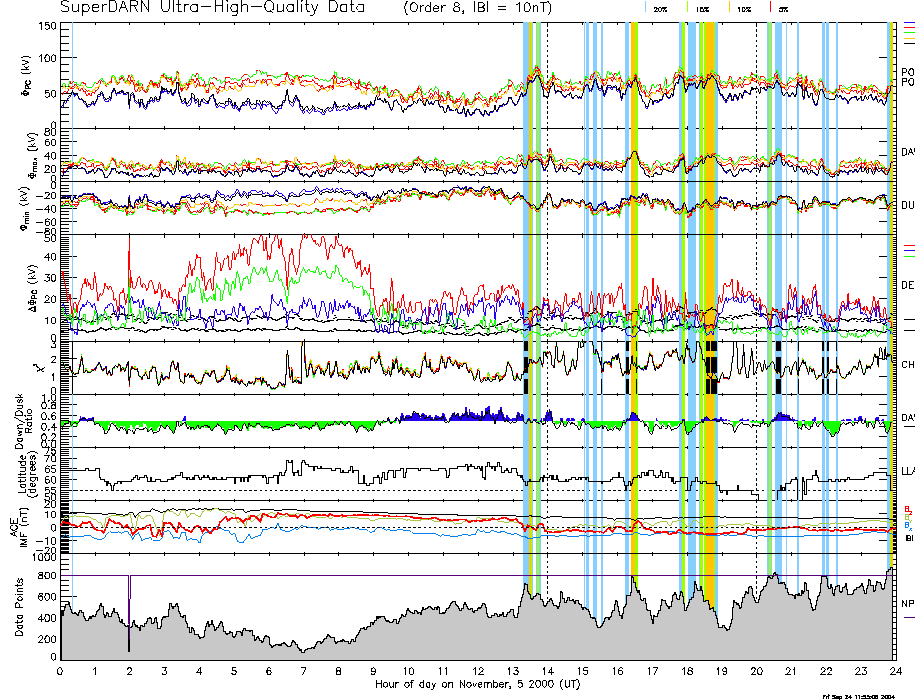Image resolution: width=915 pixels, height=700 pixels.
Task: Click the dashed vertical line at hour 14
Action: point(547,300)
